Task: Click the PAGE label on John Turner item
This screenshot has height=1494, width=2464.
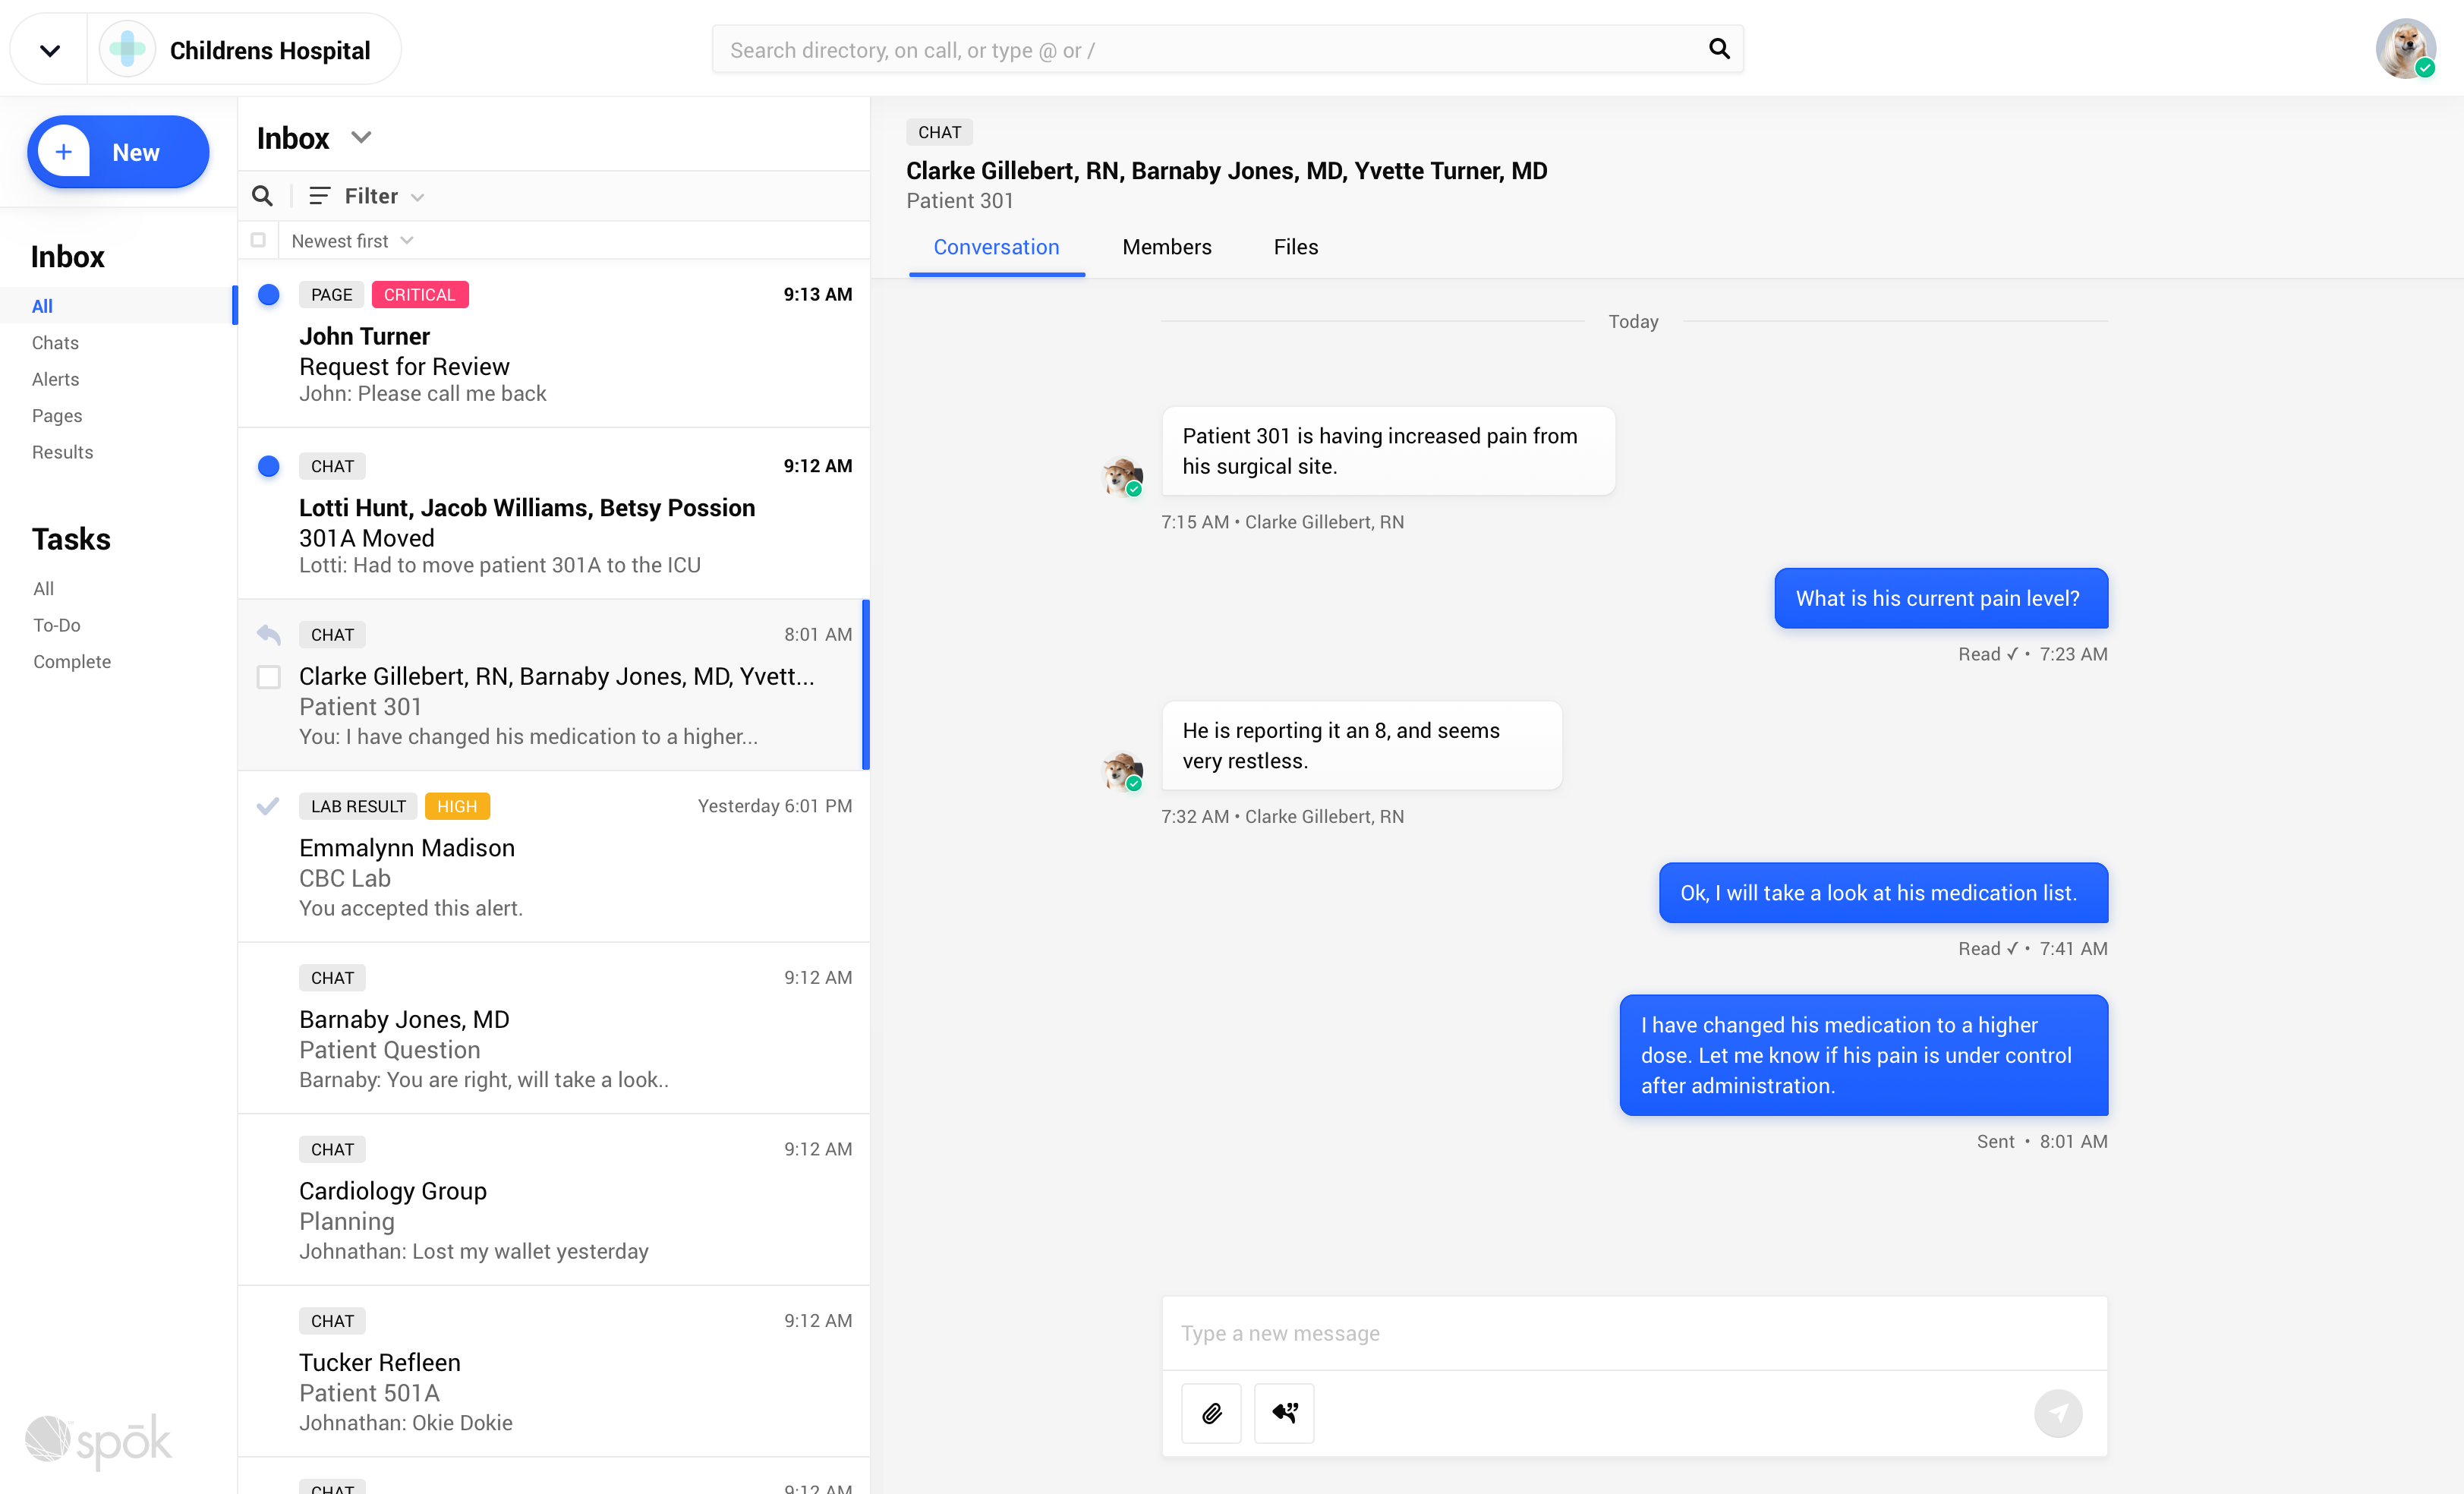Action: (x=331, y=295)
